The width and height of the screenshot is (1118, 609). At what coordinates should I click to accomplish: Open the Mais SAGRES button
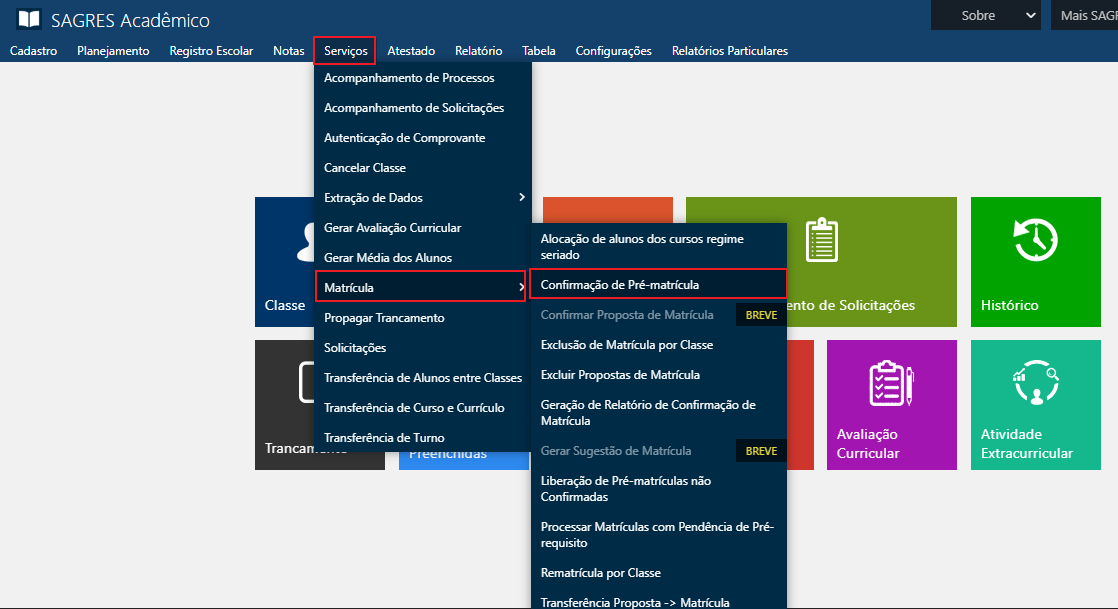[x=1087, y=15]
